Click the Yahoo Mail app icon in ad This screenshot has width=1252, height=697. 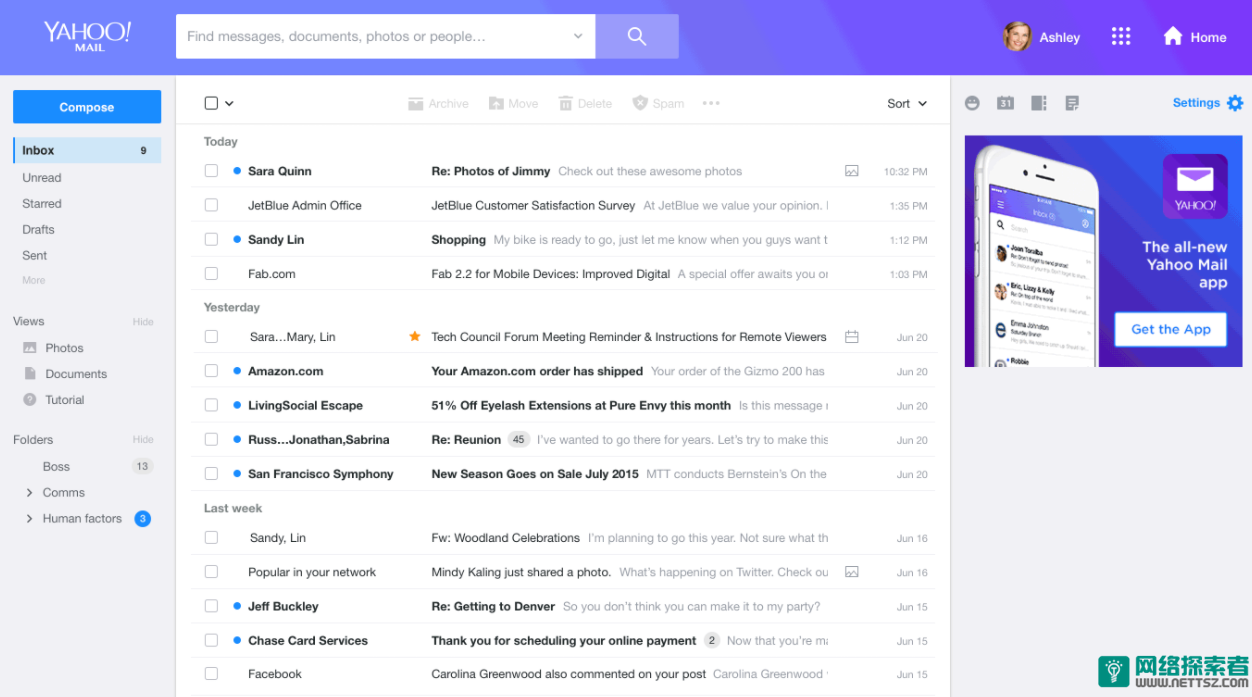[1195, 186]
